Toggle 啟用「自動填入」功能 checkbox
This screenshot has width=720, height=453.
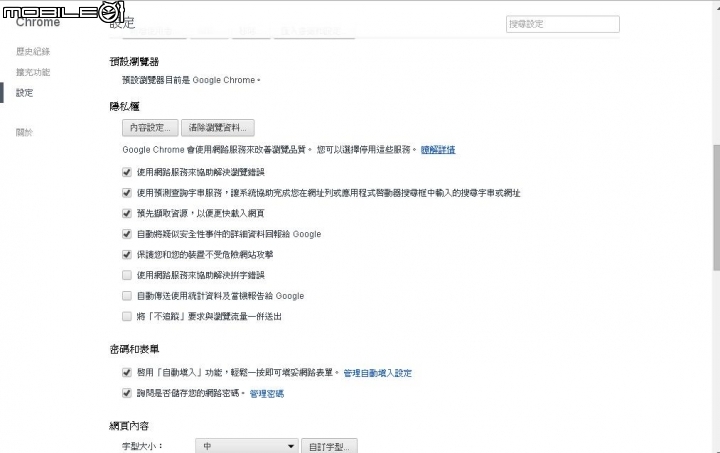click(x=127, y=372)
